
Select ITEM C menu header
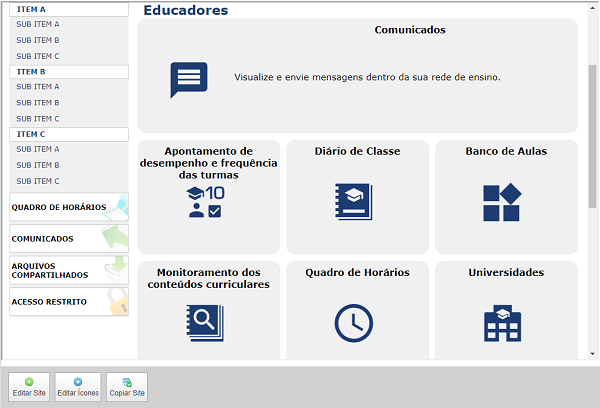(69, 134)
